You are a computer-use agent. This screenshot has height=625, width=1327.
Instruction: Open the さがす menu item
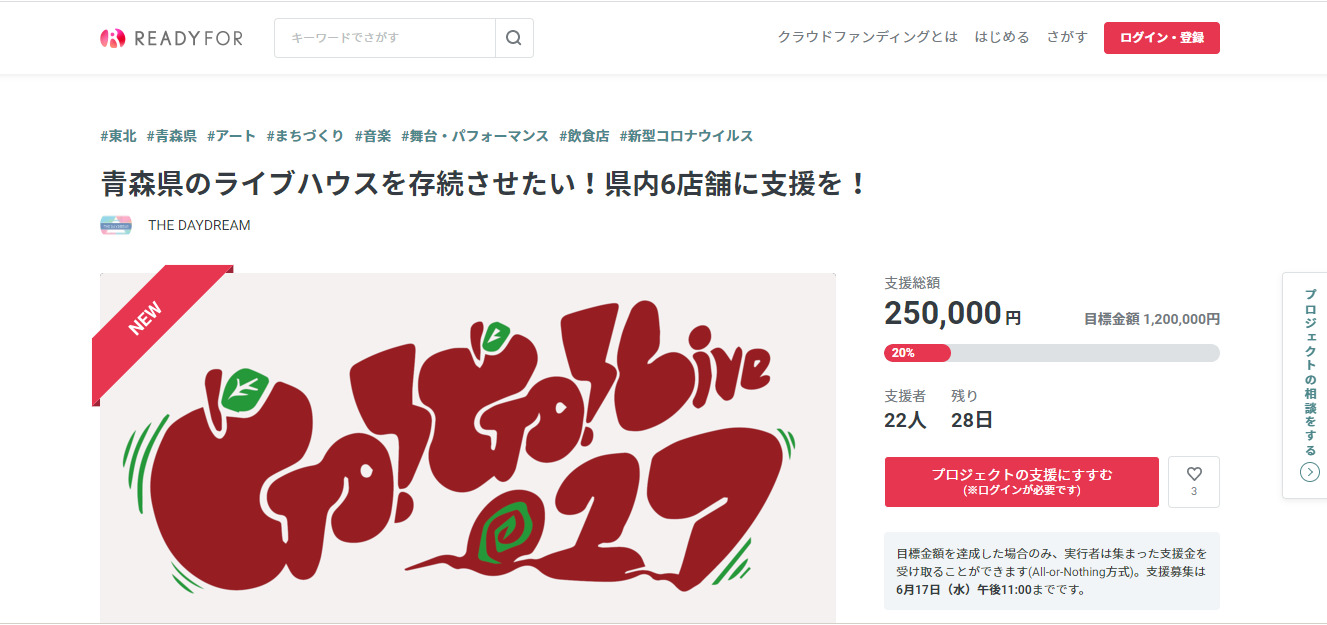(1067, 37)
